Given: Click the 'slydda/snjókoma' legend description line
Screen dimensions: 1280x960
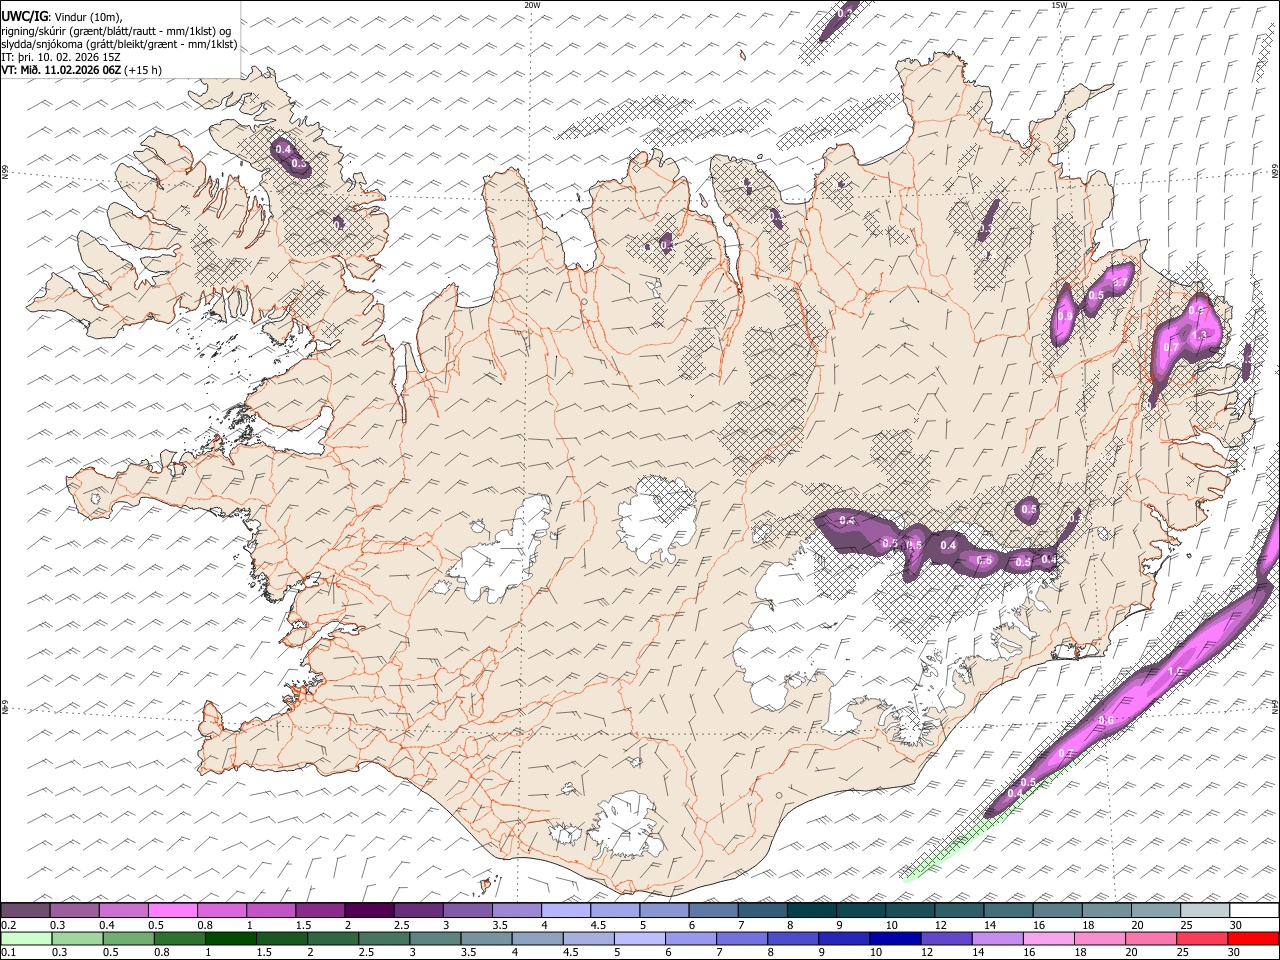Looking at the screenshot, I should click(120, 44).
